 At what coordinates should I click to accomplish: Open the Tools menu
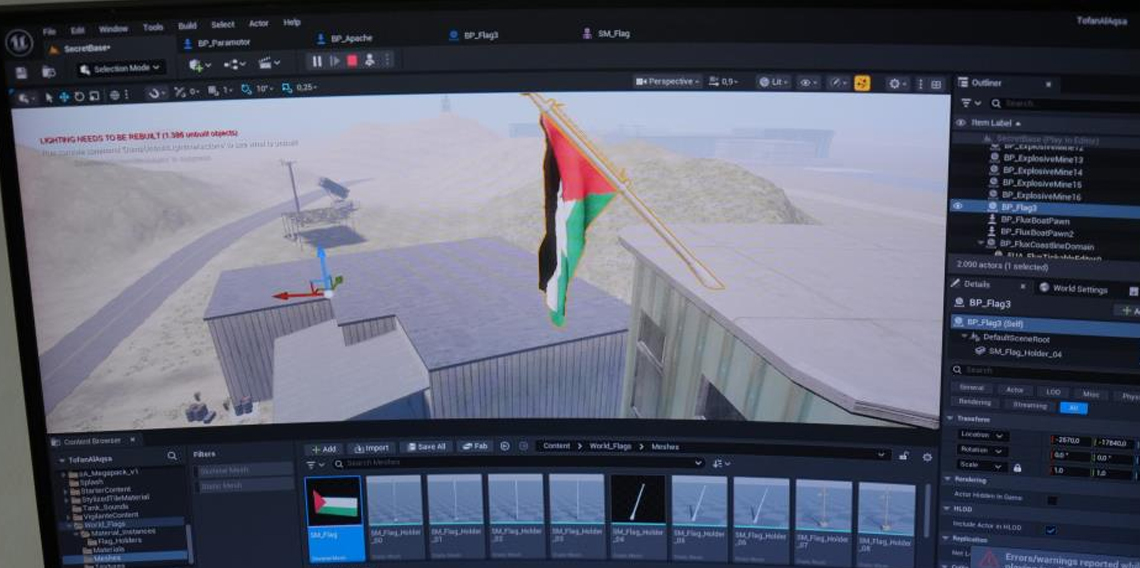point(153,28)
